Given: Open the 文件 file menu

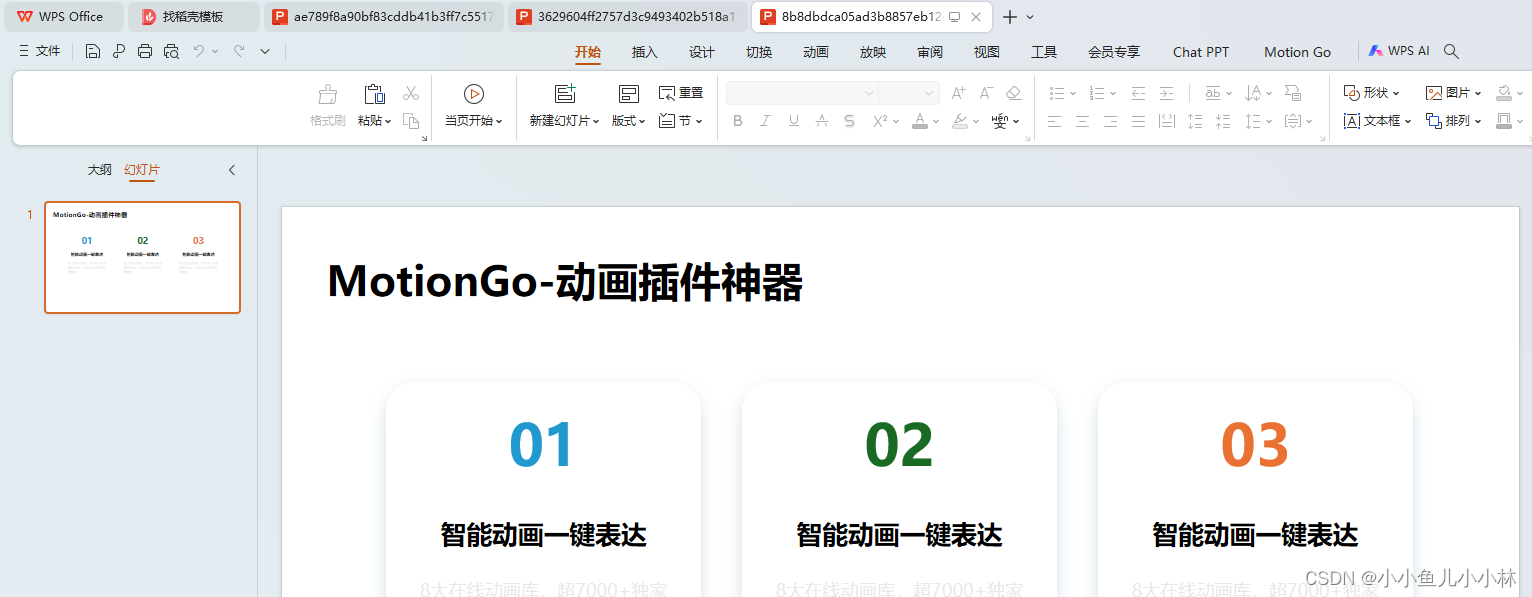Looking at the screenshot, I should (x=40, y=51).
